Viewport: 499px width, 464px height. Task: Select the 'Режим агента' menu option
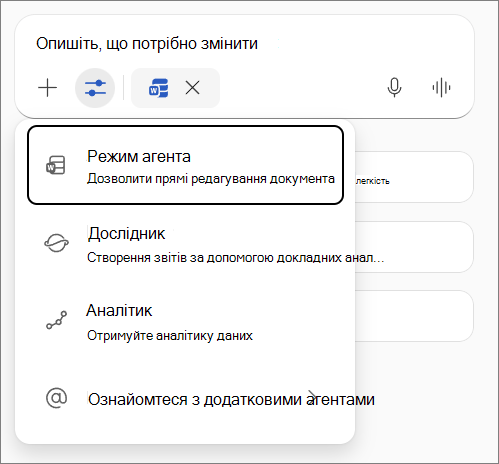[x=185, y=165]
